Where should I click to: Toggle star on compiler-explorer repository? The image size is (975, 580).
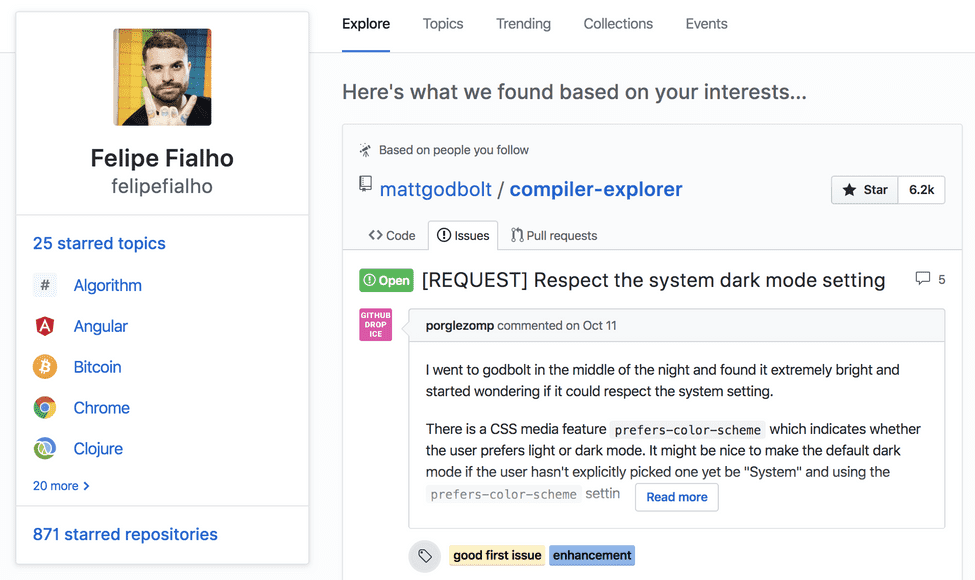tap(864, 189)
